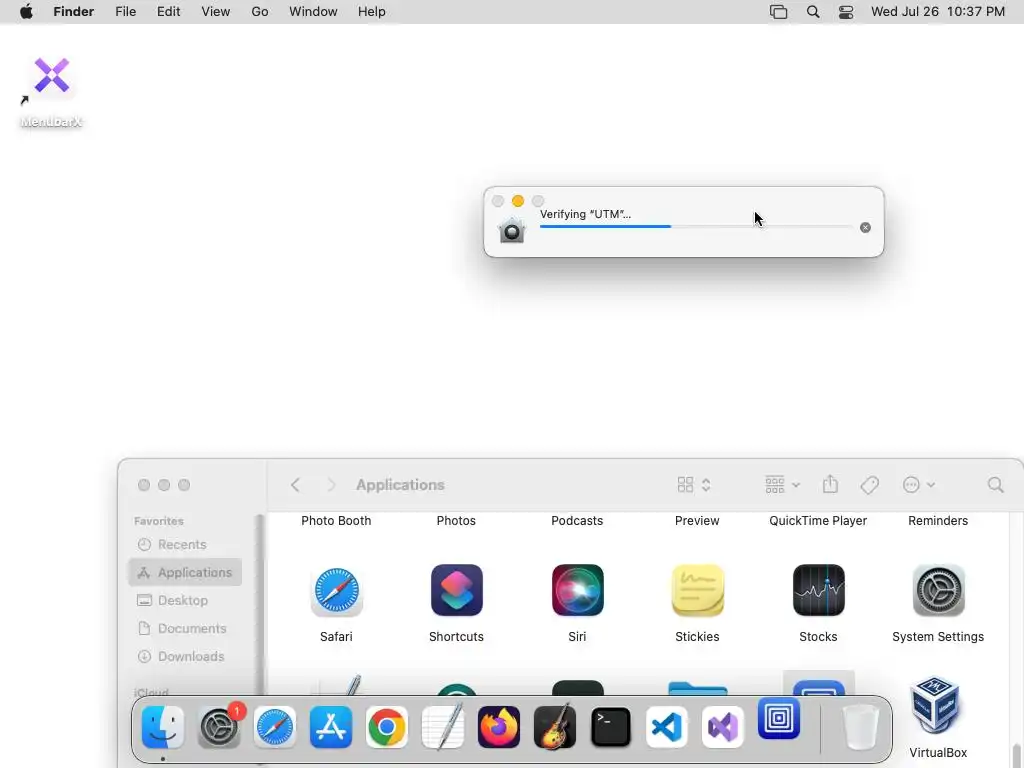This screenshot has height=768, width=1024.
Task: Click the QuickTime Player label
Action: click(818, 520)
